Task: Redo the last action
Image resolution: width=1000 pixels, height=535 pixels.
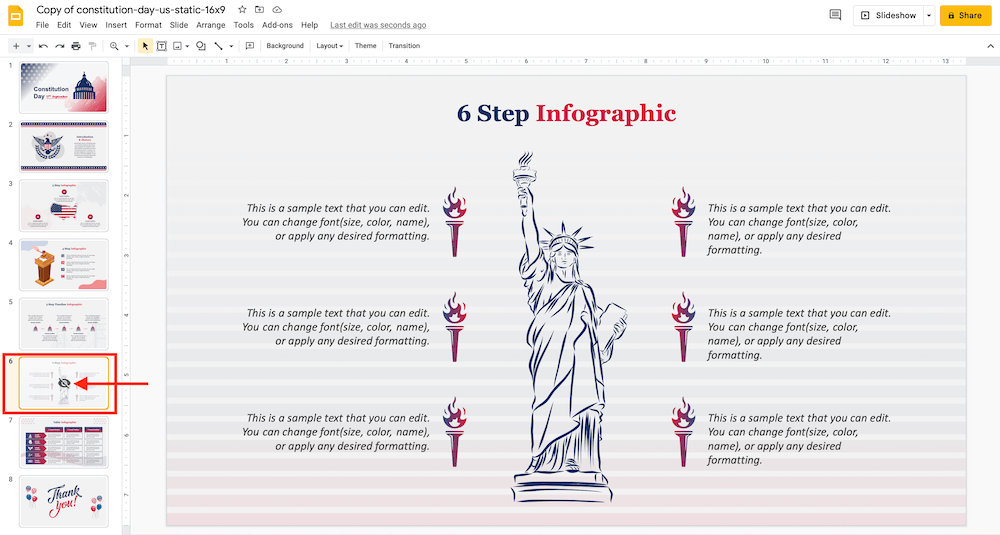Action: 60,46
